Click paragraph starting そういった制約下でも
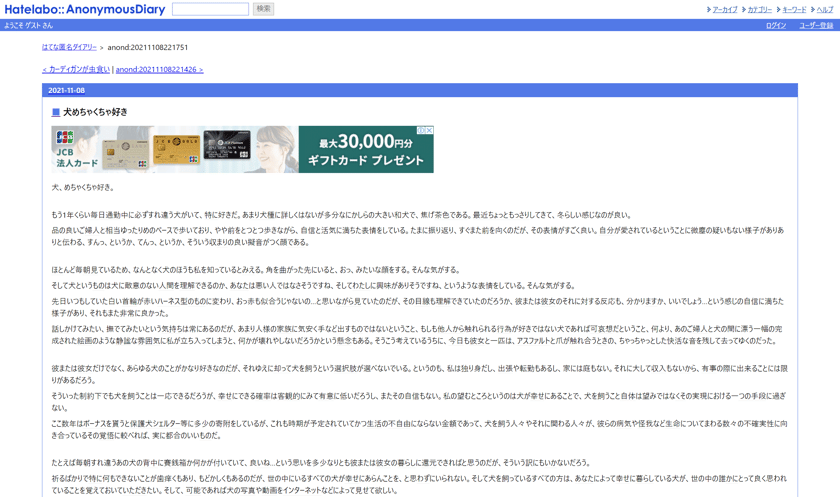Screen dimensions: 840x497 point(419,402)
